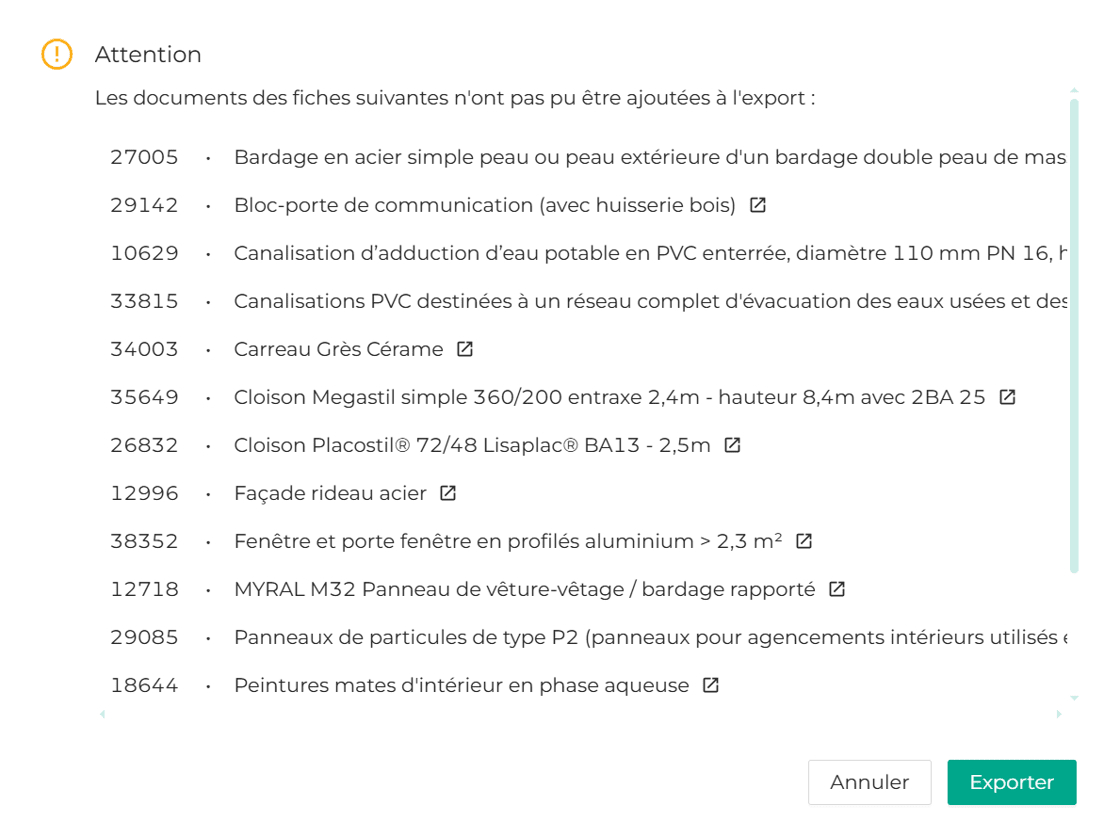Screen dimensions: 1120x837
Task: Open external link icon for Carreau Grès Cérame
Action: coord(465,349)
